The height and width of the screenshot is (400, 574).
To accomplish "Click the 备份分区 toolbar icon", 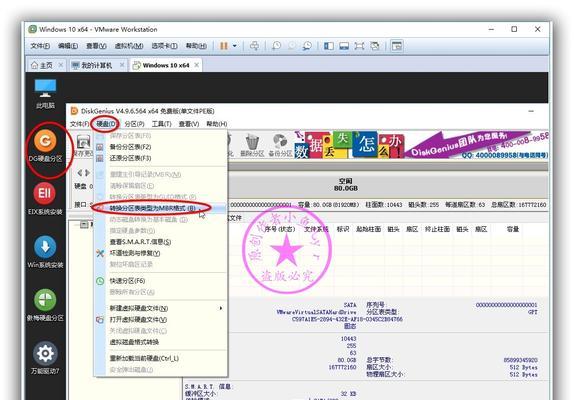I will coord(280,146).
